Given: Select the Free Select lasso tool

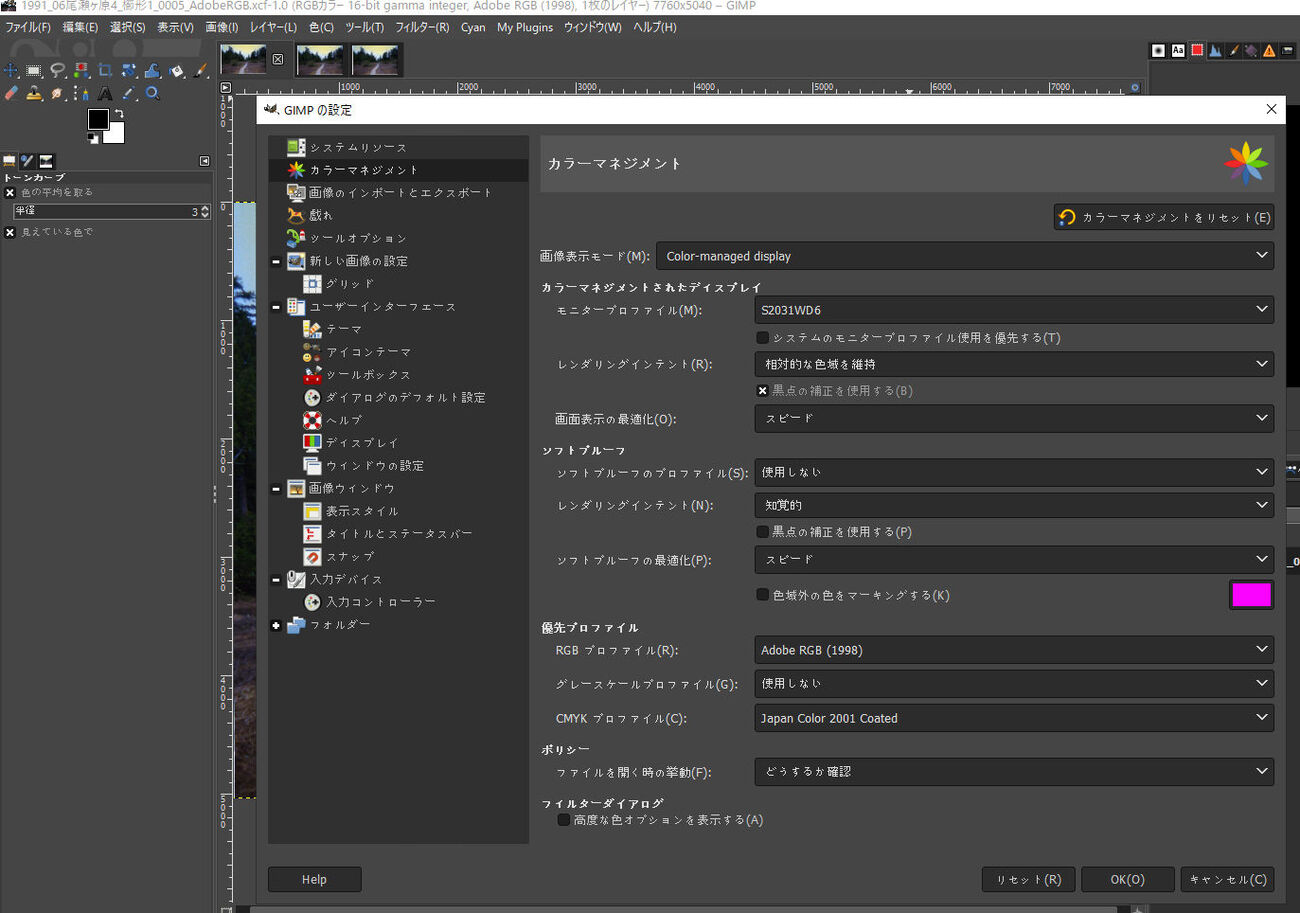Looking at the screenshot, I should [57, 70].
